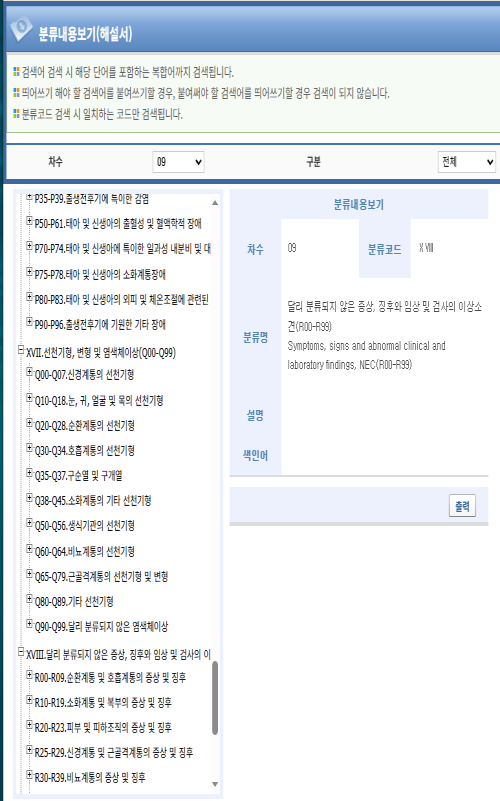
Task: Expand the Q20-Q28 순환계통의 선천기형 node
Action: coord(30,423)
